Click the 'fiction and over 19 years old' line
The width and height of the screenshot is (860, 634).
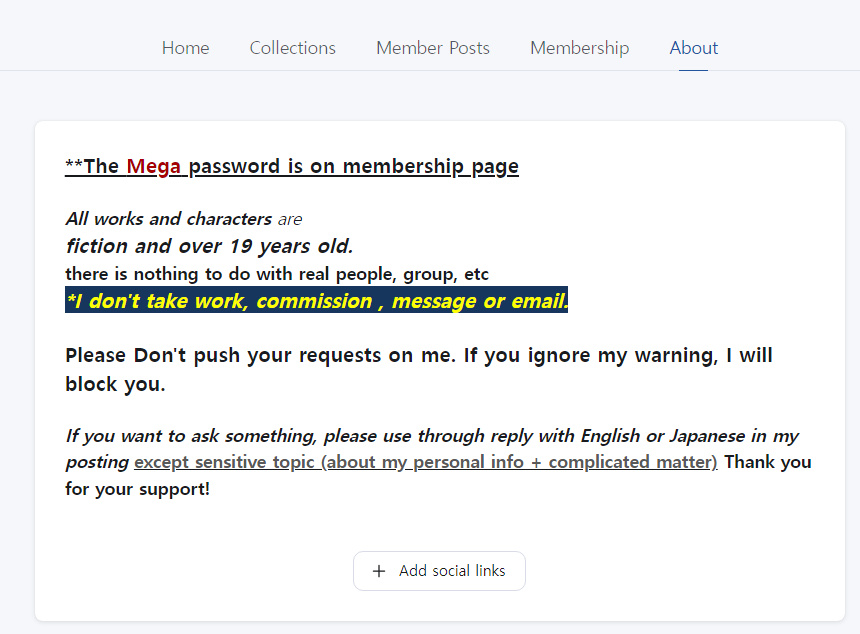coord(209,246)
